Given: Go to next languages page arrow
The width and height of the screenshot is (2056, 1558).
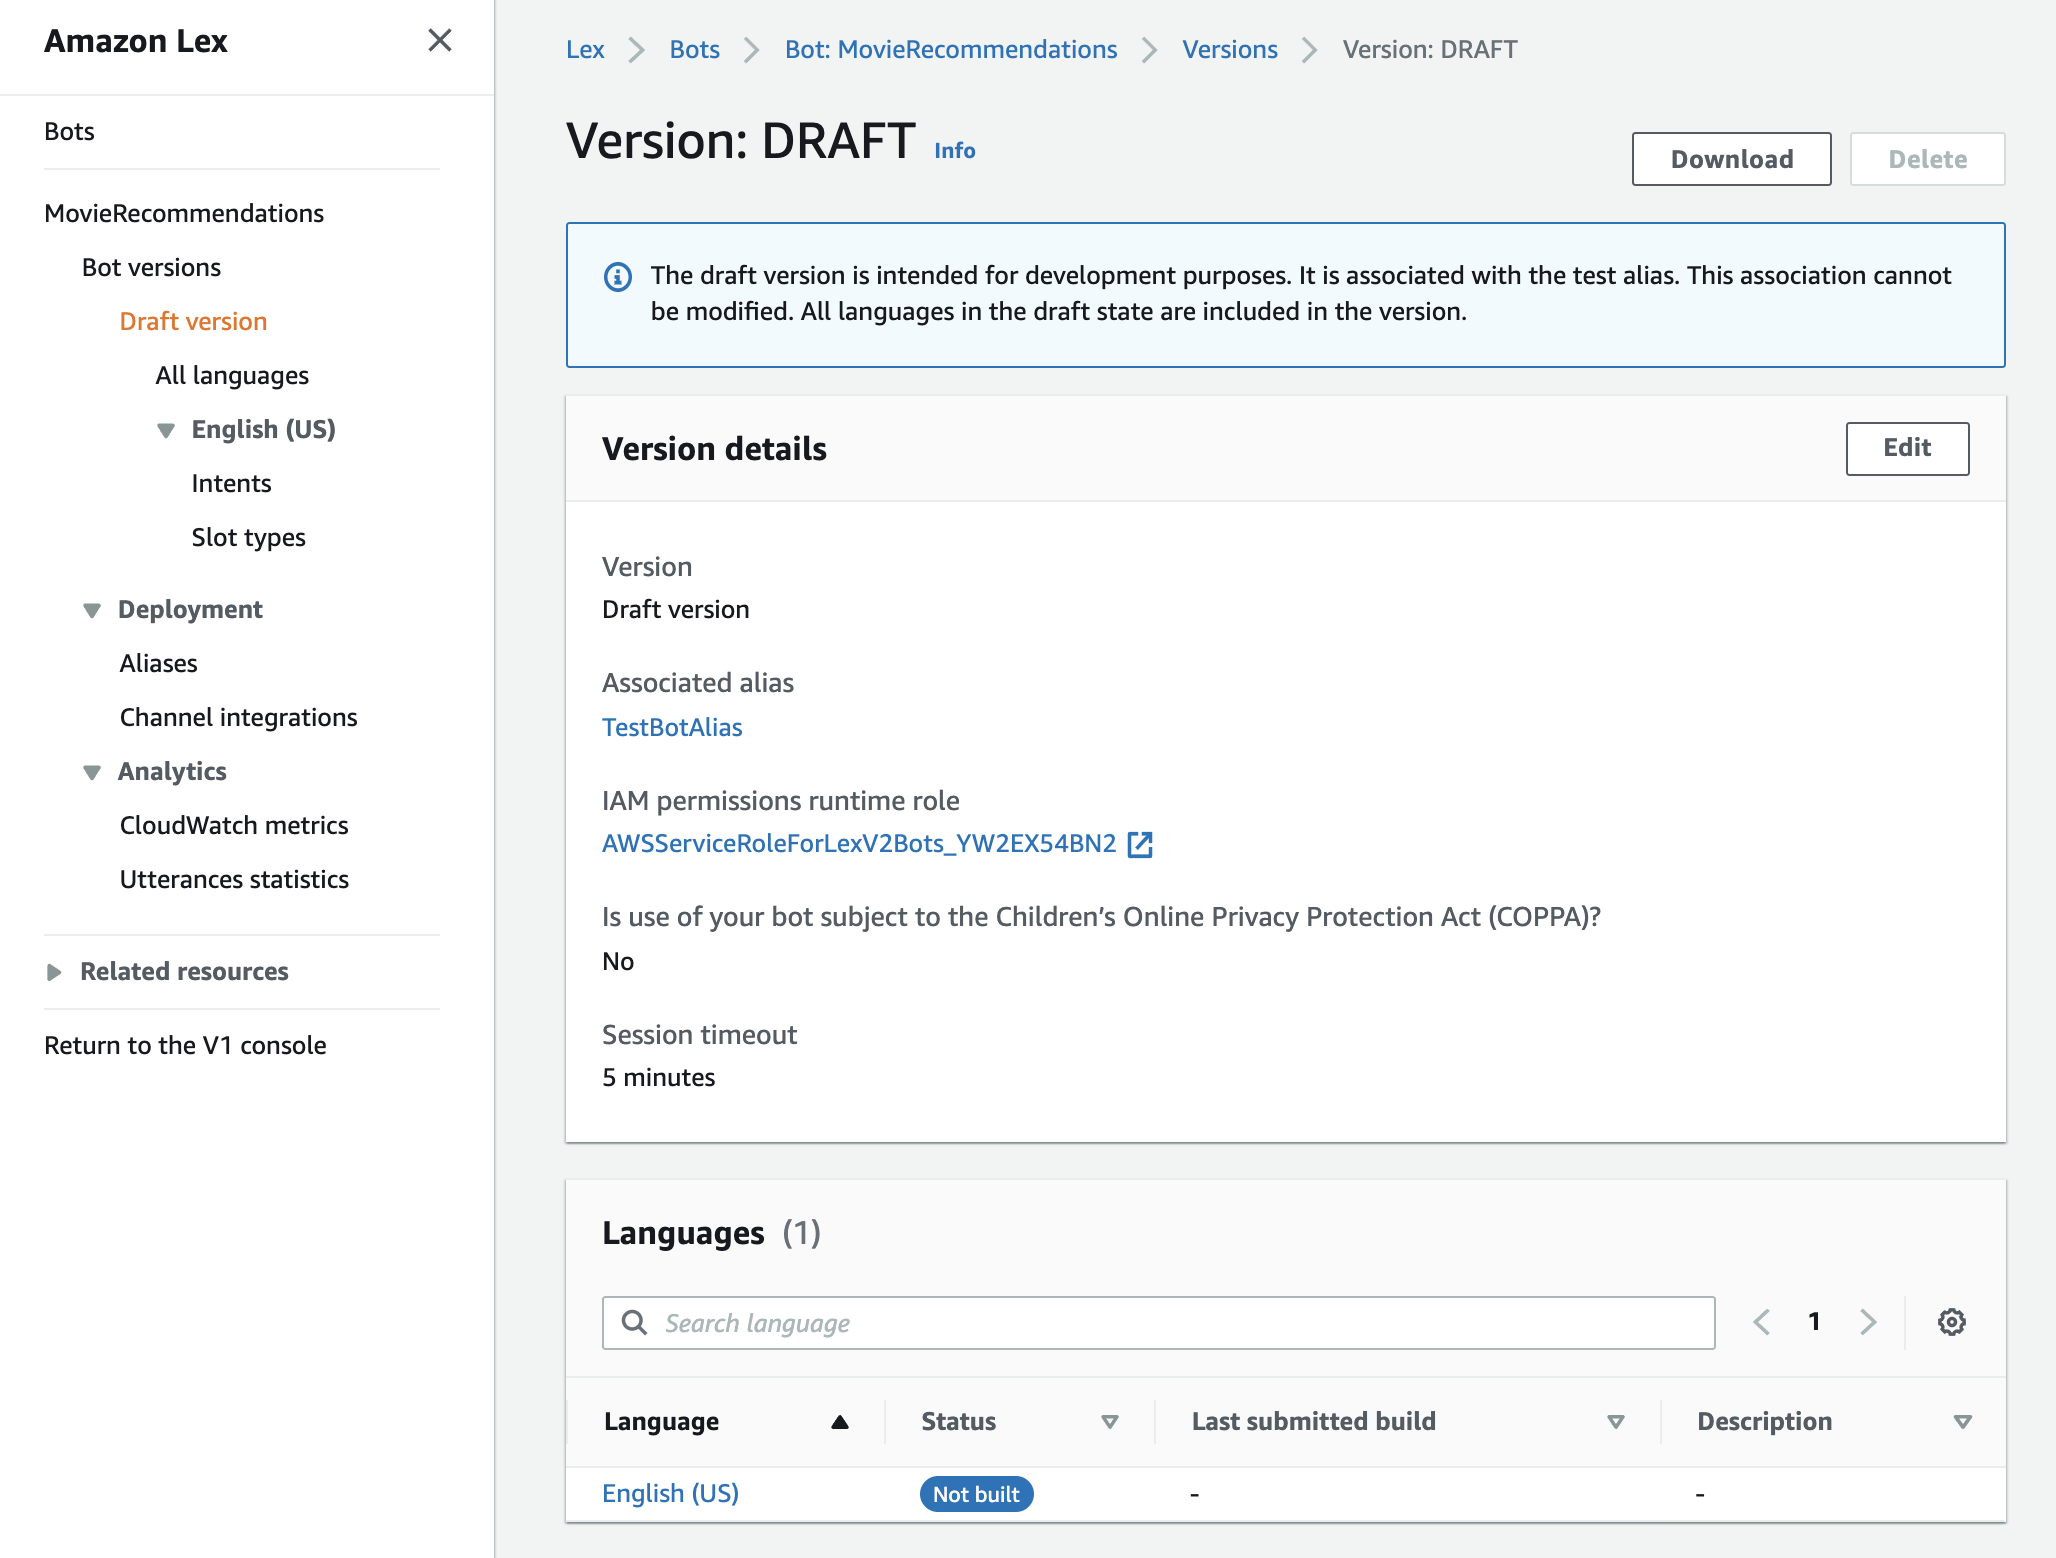Looking at the screenshot, I should [1867, 1322].
